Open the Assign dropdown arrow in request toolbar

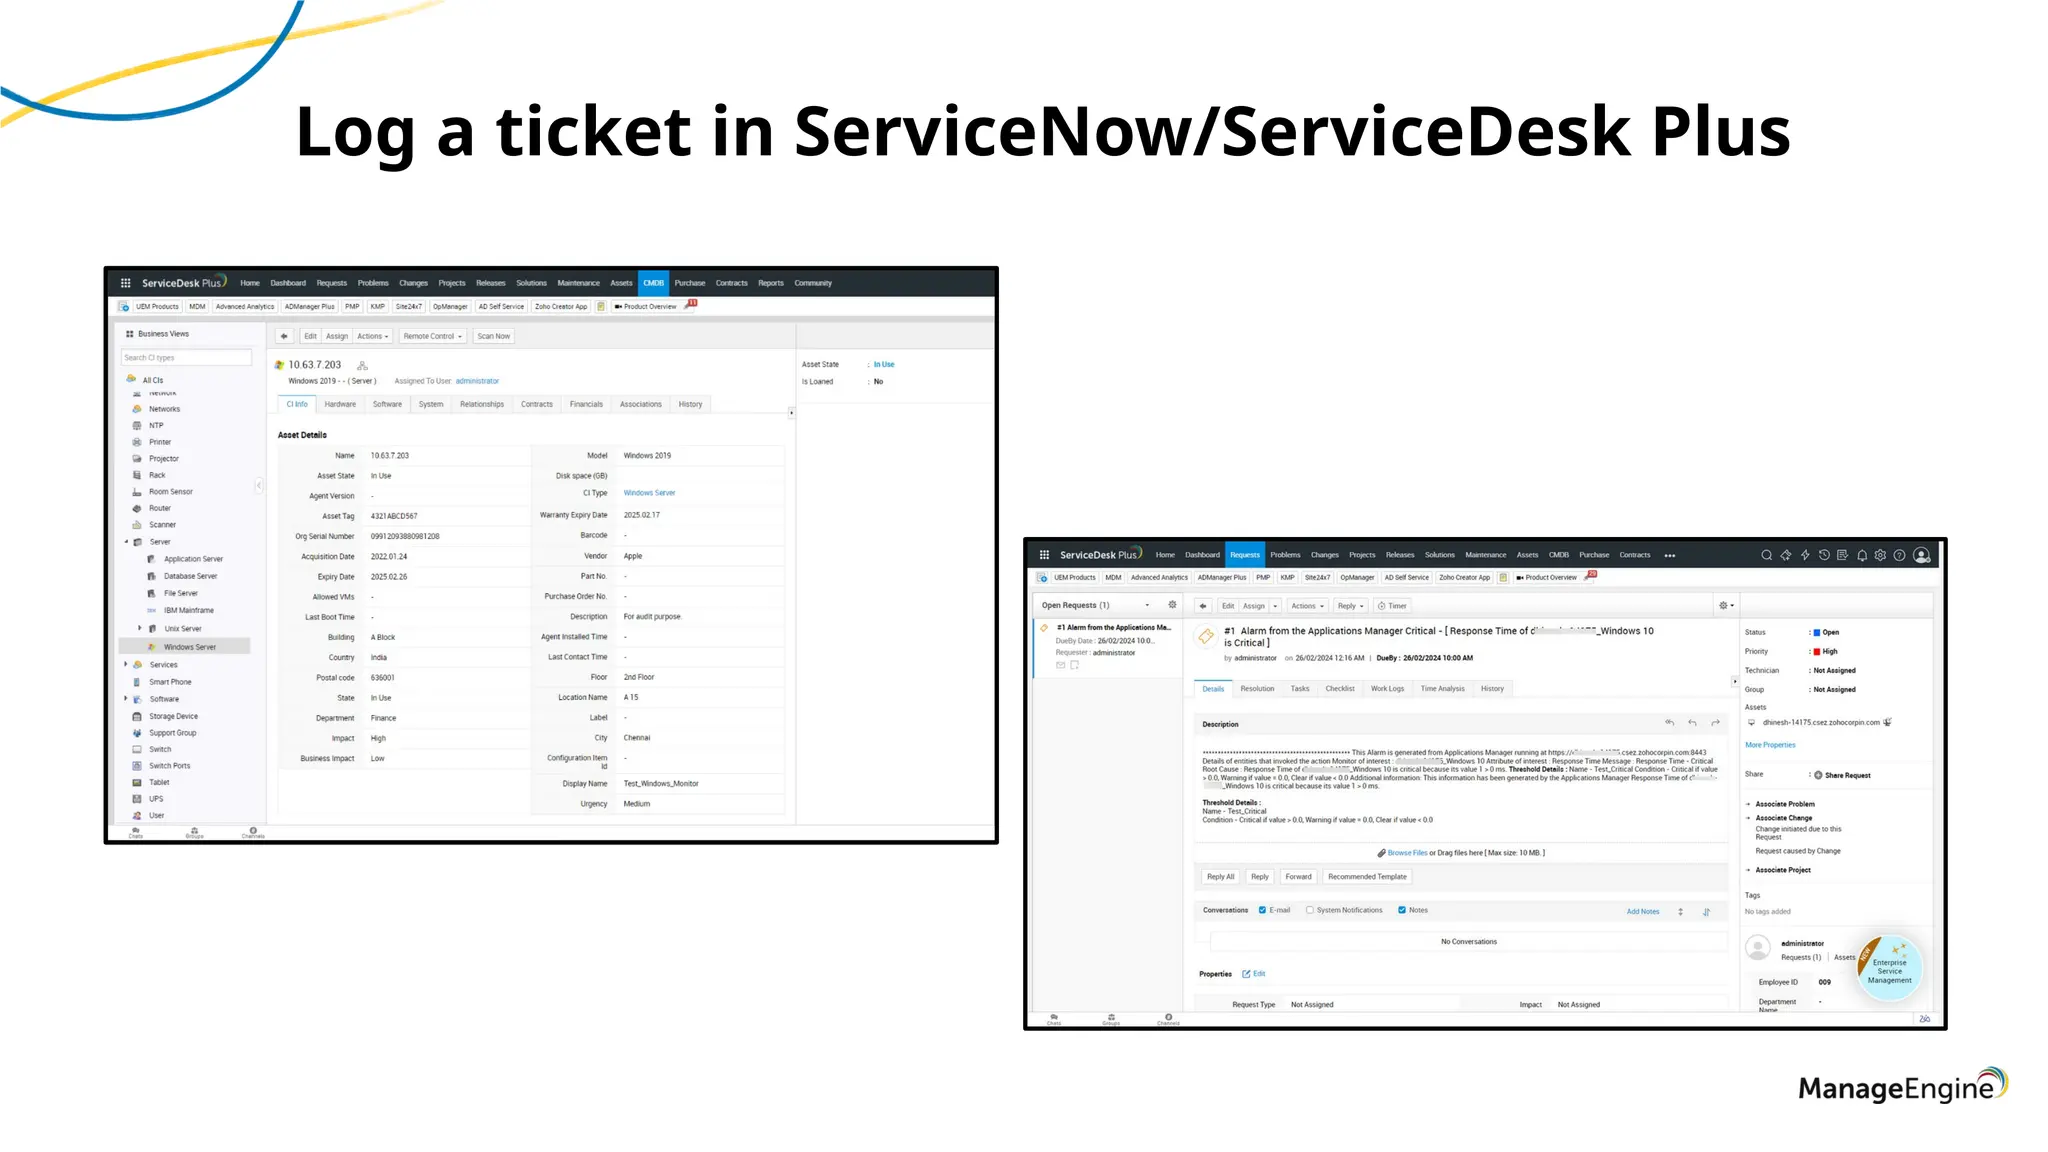[x=1275, y=606]
